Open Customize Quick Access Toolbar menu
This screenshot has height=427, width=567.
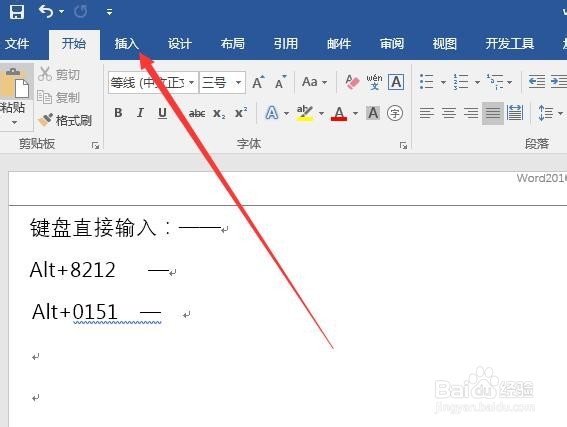(109, 12)
